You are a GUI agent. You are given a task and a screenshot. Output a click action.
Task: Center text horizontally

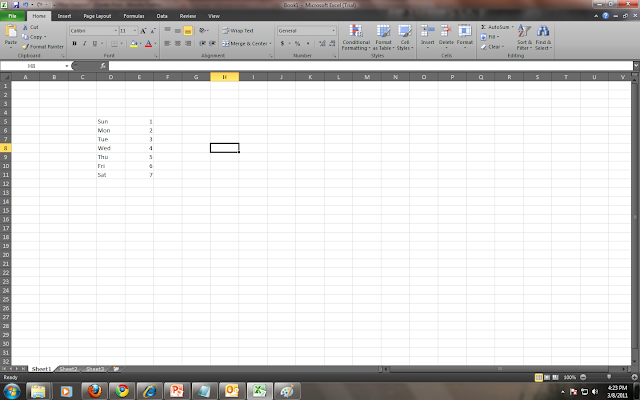pyautogui.click(x=178, y=43)
